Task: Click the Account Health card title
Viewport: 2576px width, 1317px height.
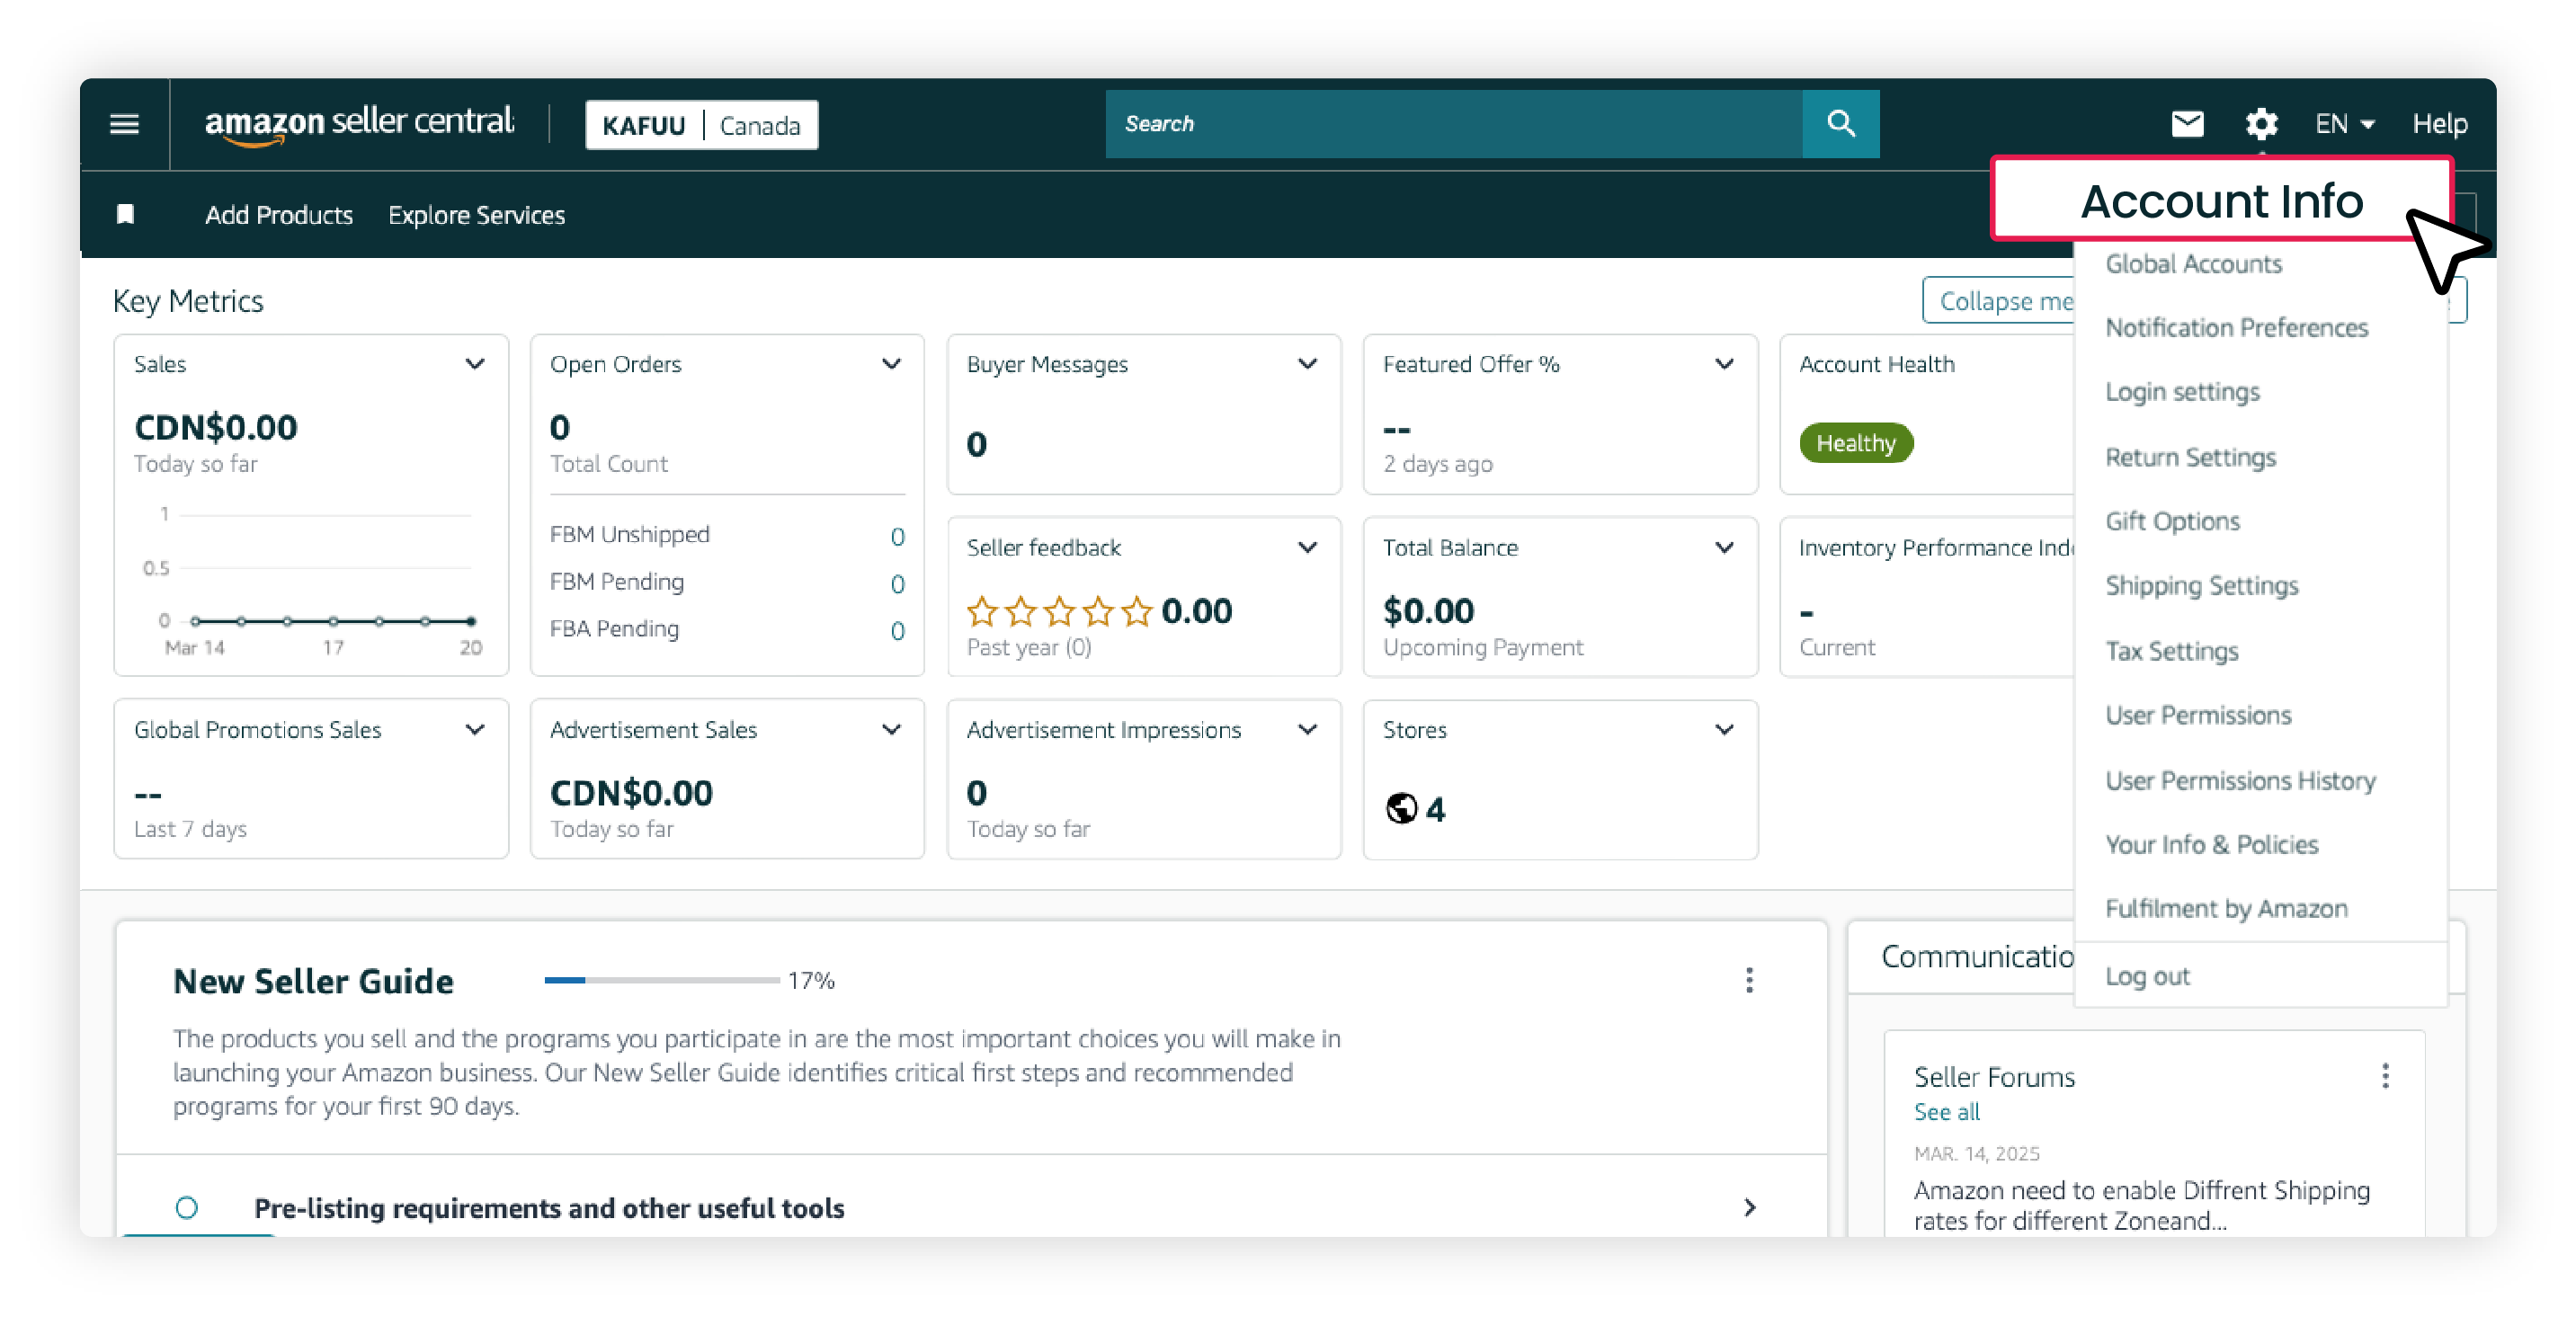Action: [1876, 364]
